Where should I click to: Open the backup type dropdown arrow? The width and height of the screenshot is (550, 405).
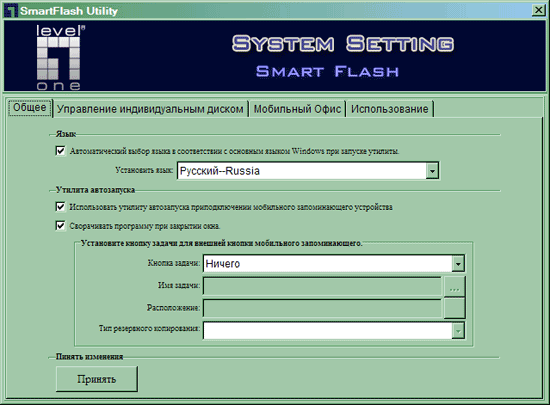pos(458,331)
